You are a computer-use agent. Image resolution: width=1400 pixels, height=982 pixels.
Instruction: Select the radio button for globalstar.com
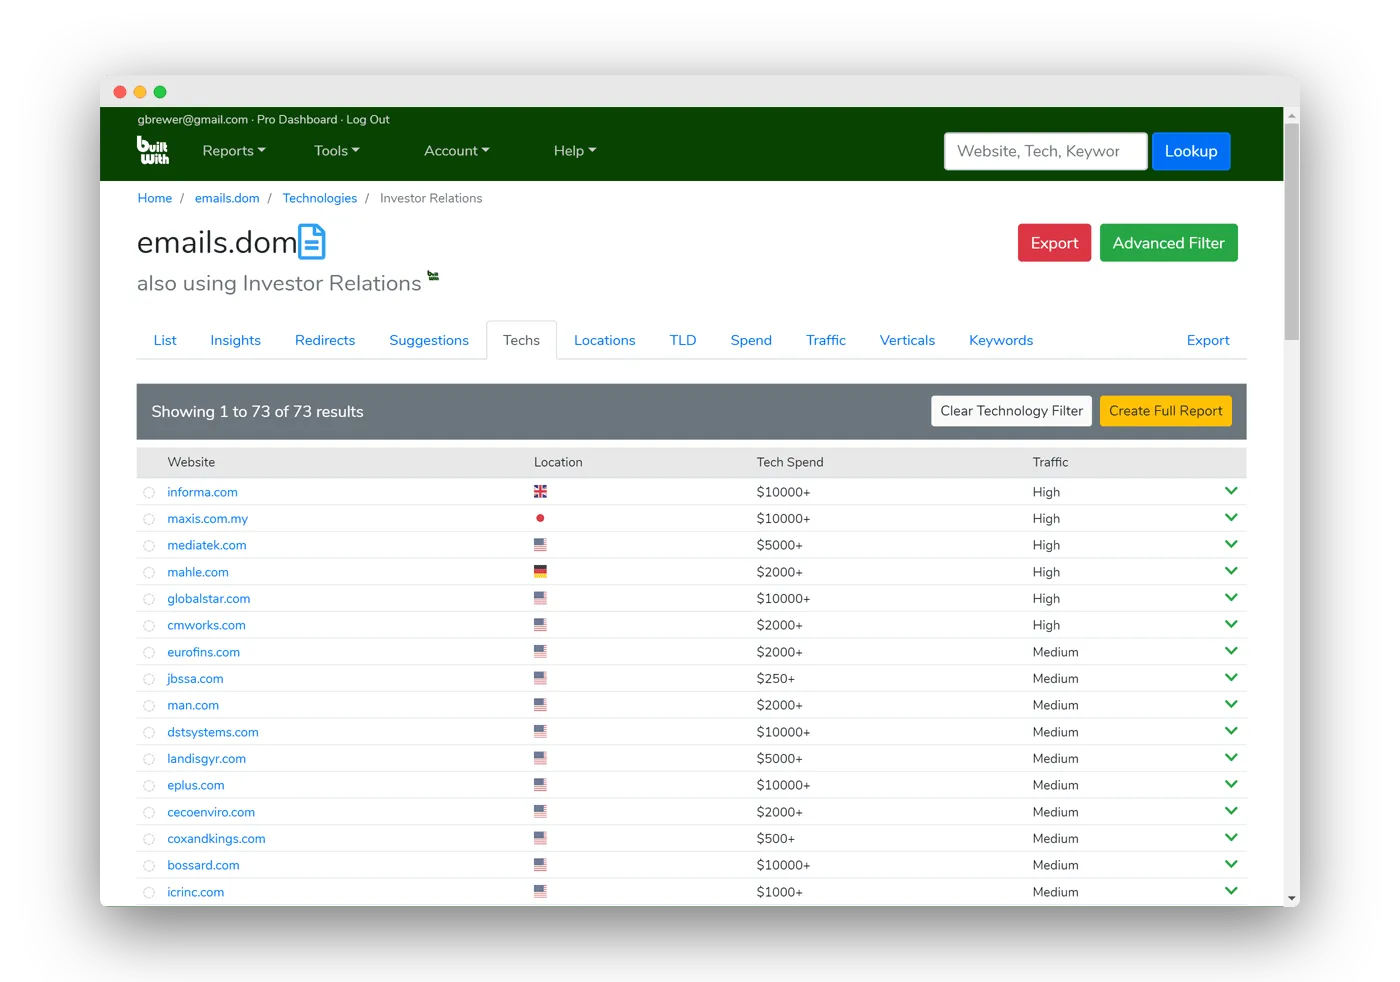[x=149, y=599]
